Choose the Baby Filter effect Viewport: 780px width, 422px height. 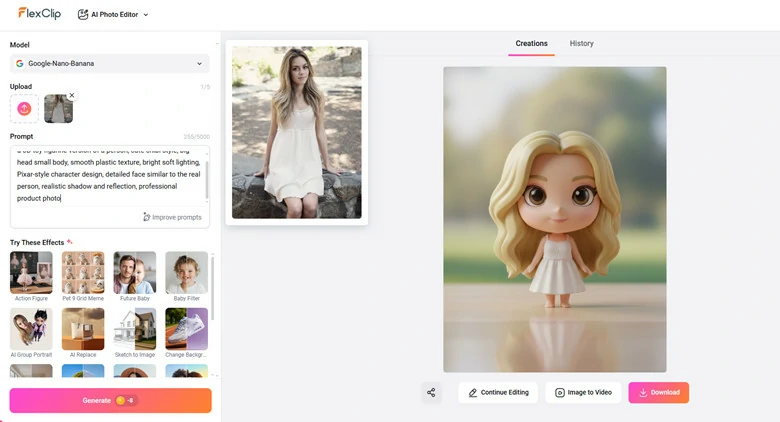187,276
